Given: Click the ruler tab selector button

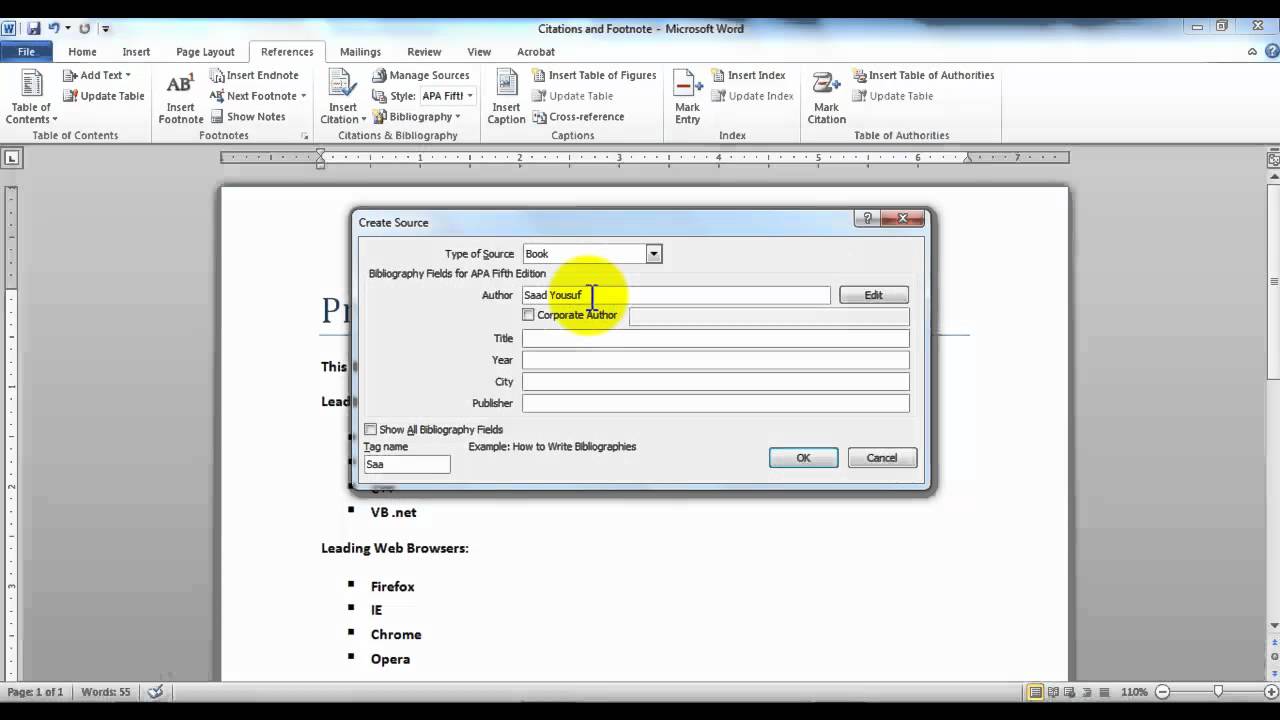Looking at the screenshot, I should [11, 158].
